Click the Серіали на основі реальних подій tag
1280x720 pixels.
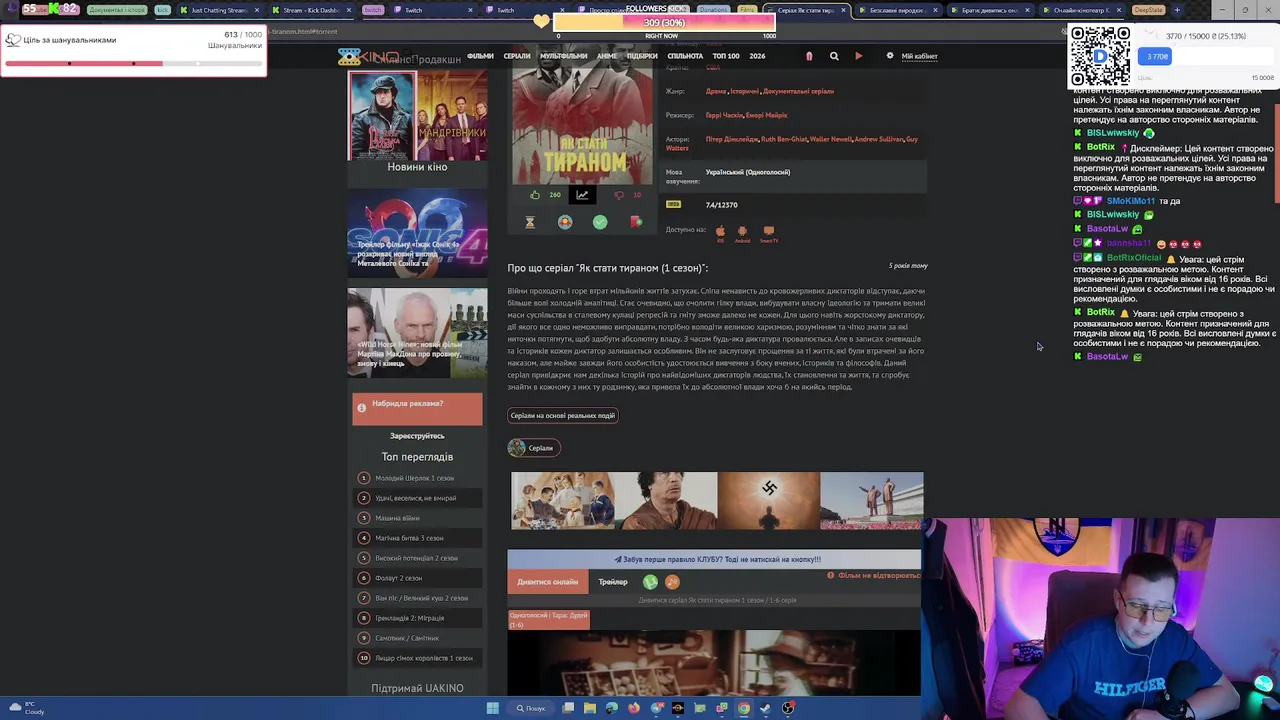(563, 415)
